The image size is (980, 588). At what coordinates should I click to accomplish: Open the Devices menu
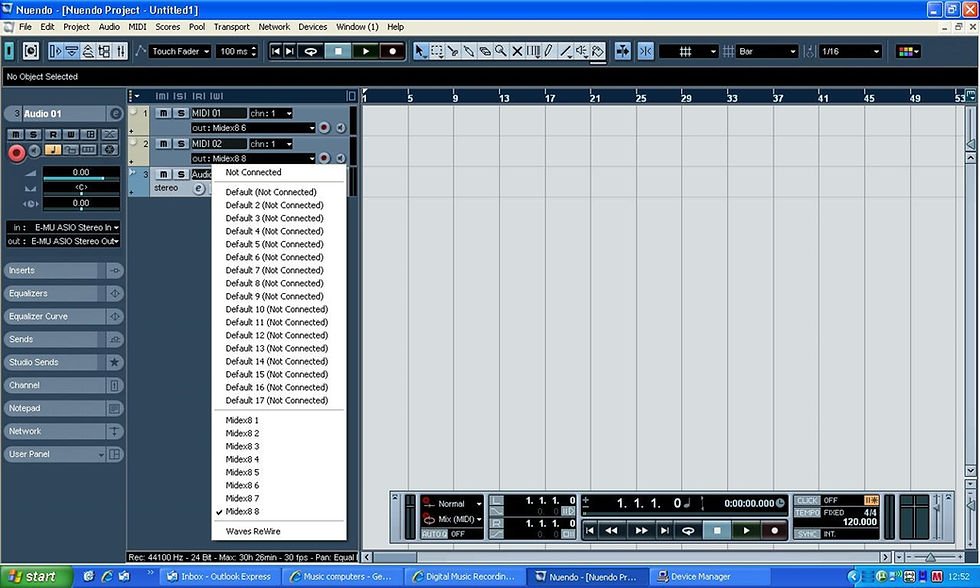pyautogui.click(x=312, y=27)
